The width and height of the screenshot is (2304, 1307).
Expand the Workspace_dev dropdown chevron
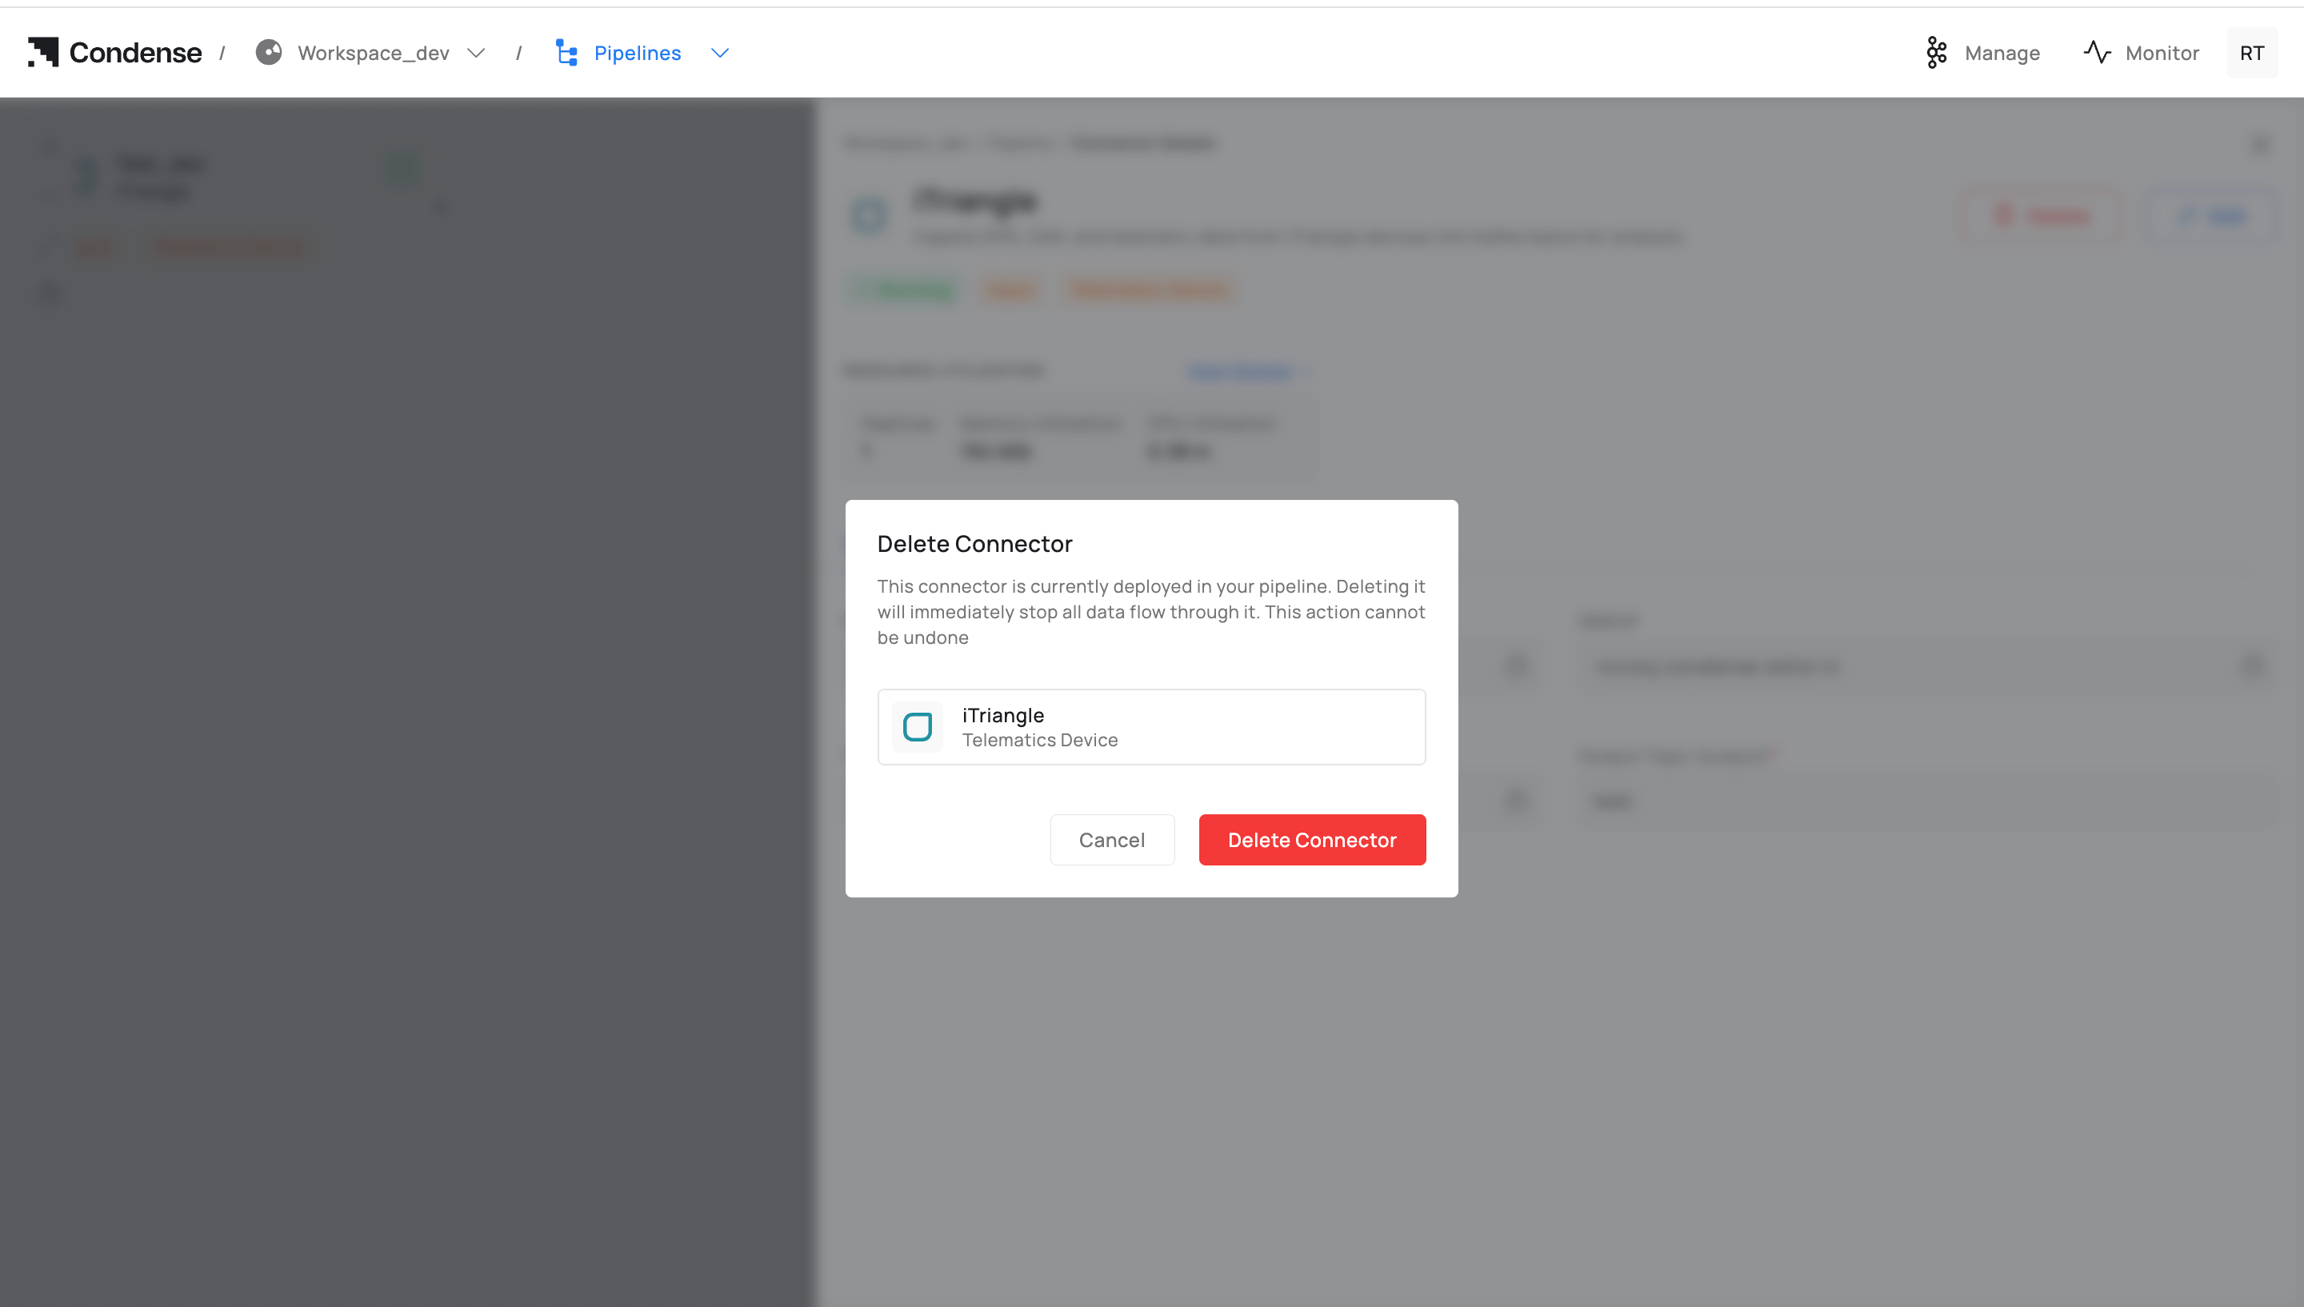coord(476,53)
